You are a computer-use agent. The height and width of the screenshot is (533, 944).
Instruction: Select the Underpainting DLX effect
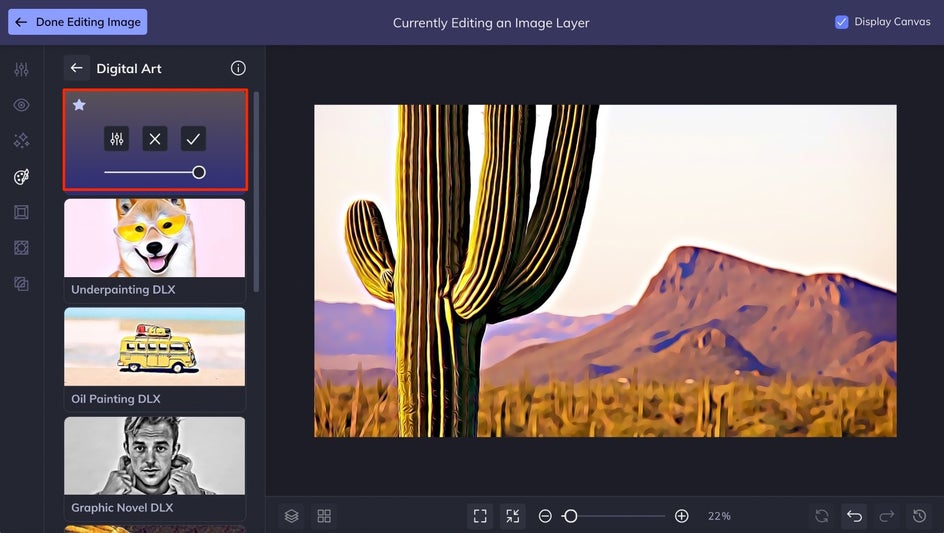(155, 249)
